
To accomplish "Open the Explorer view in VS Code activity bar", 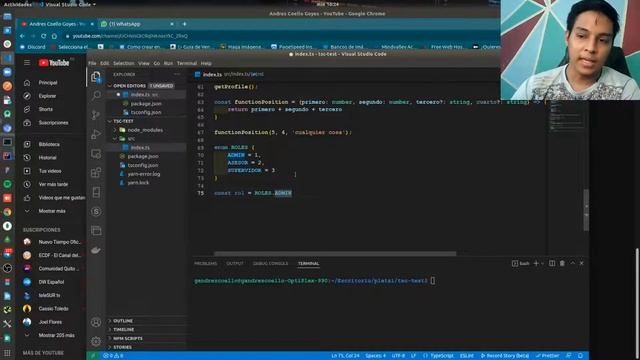I will click(x=96, y=77).
